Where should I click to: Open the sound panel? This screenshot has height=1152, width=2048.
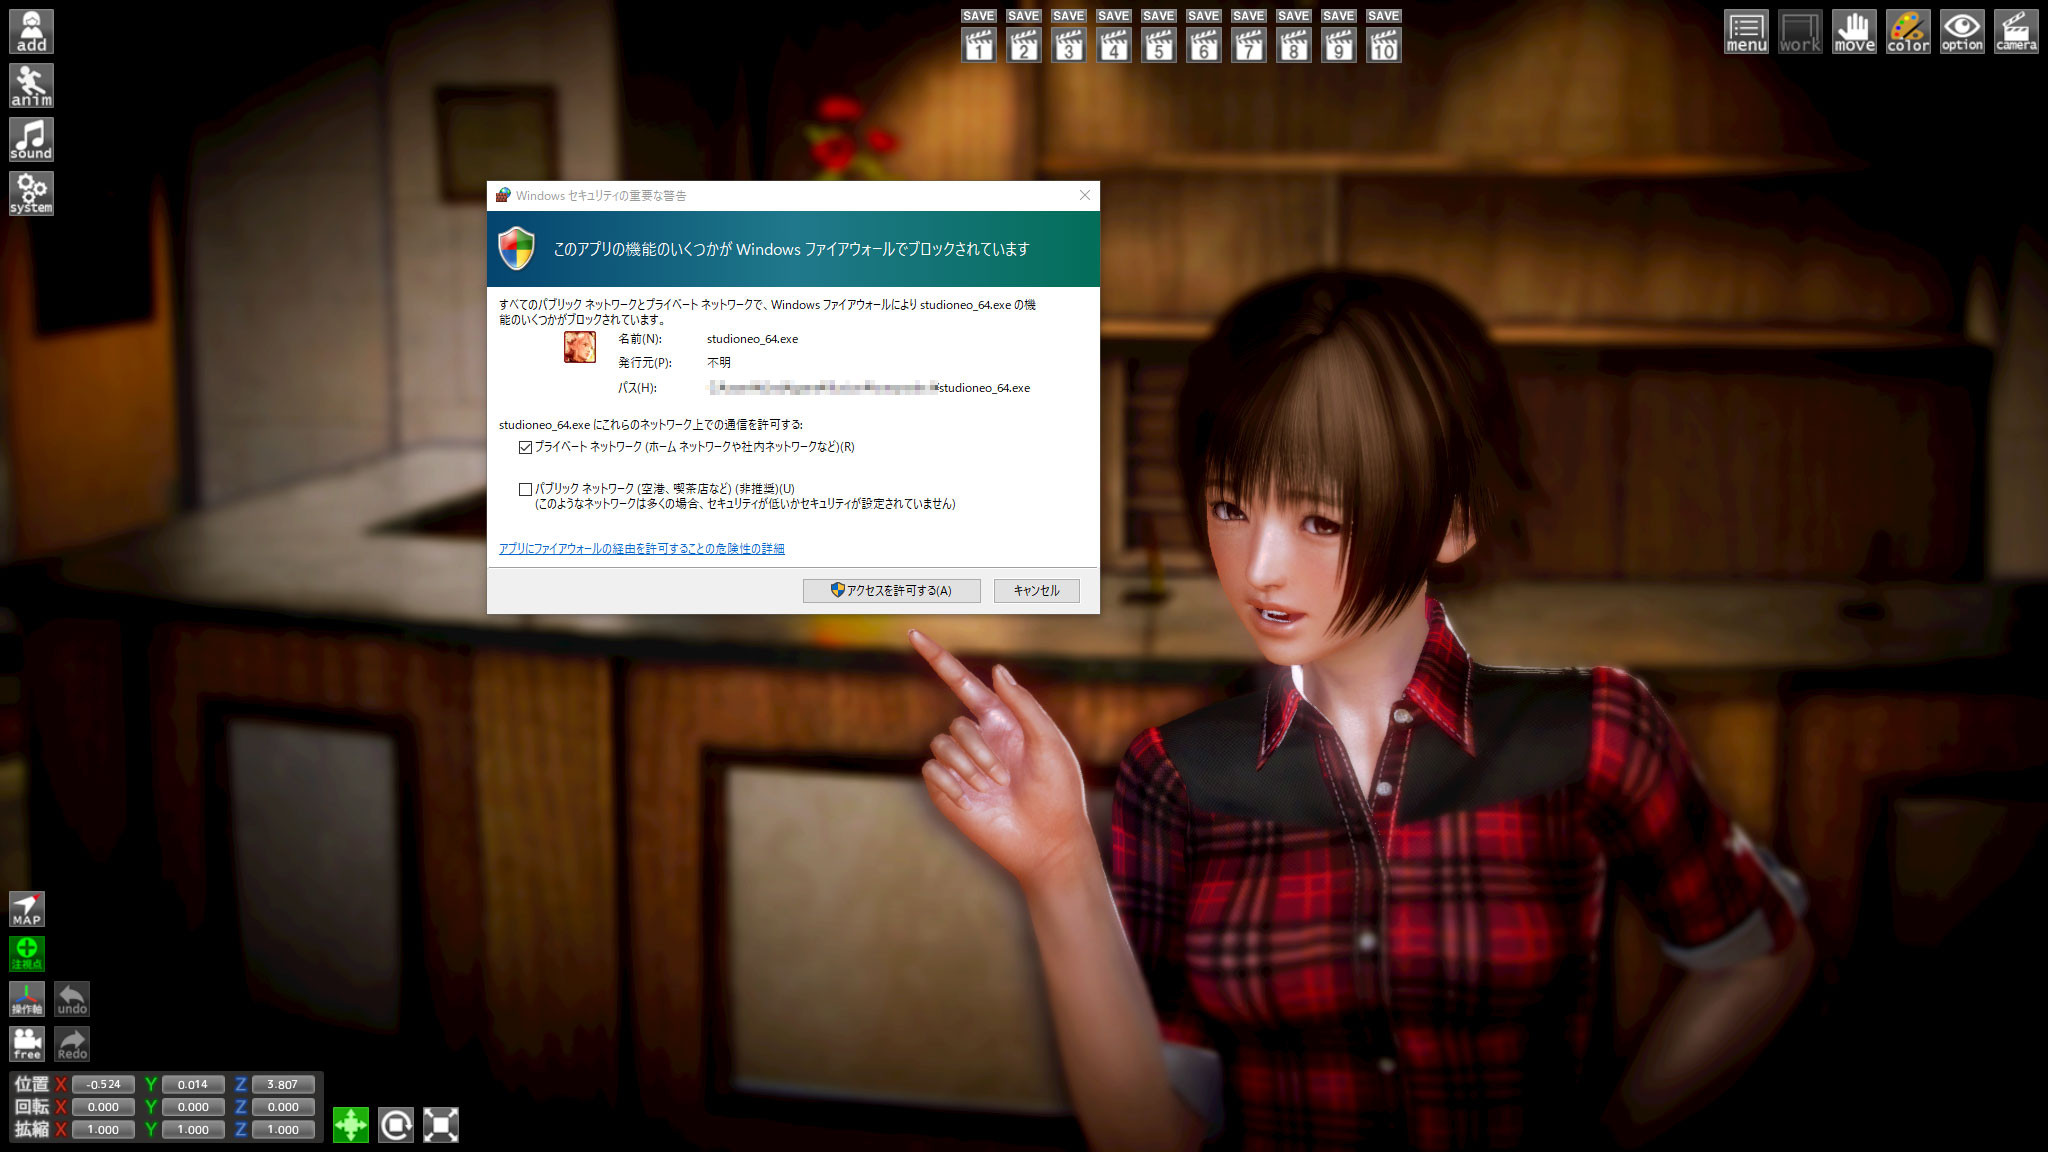point(31,139)
